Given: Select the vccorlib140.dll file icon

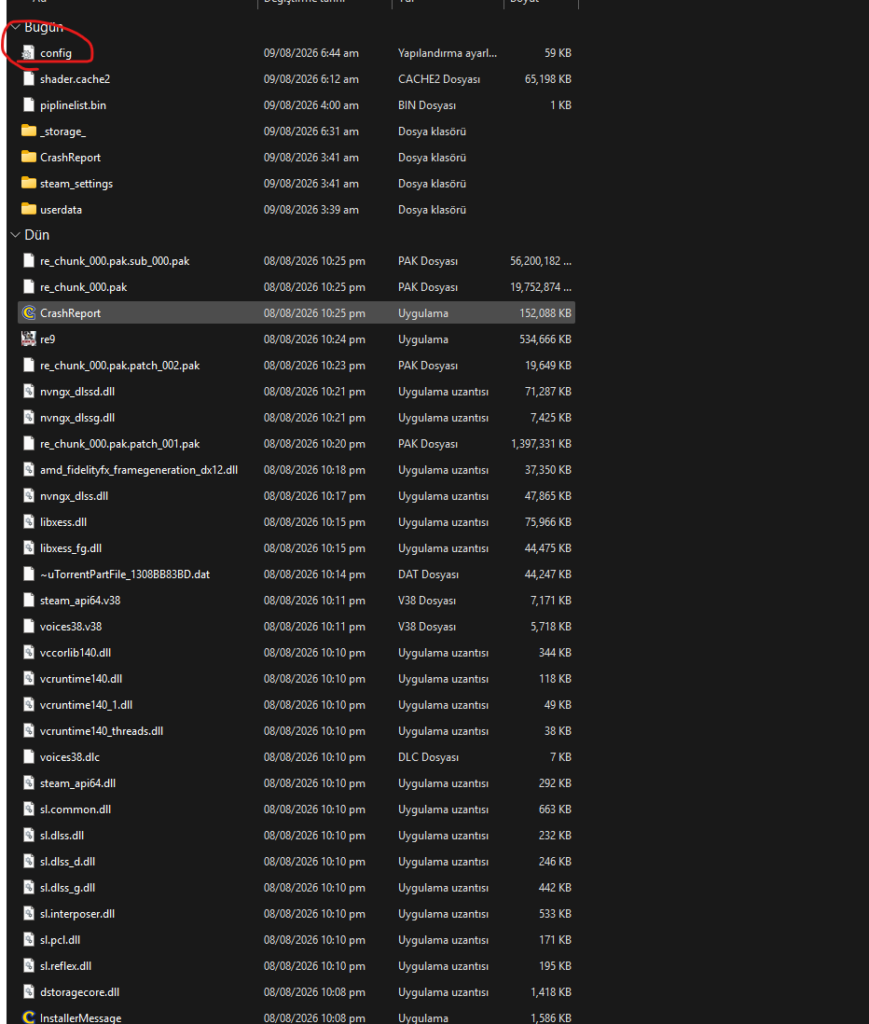Looking at the screenshot, I should [x=28, y=652].
